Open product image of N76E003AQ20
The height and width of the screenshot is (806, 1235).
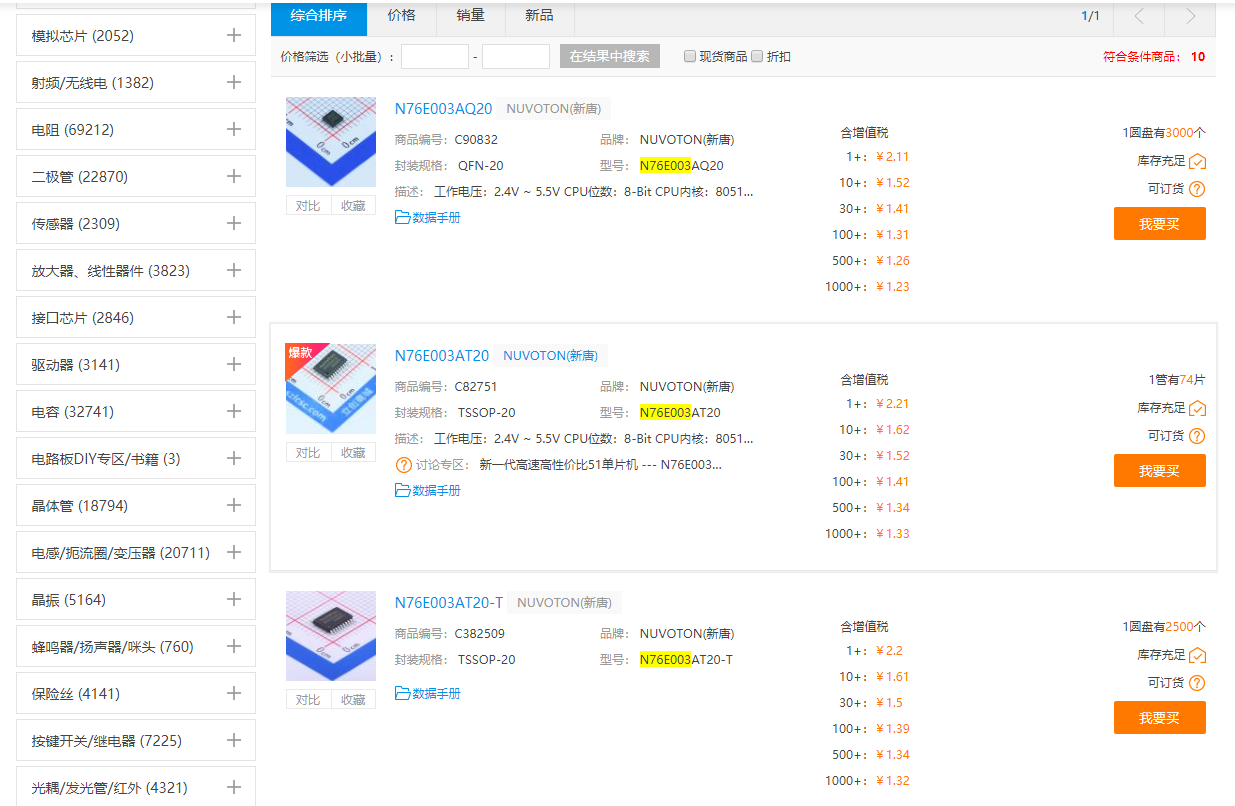331,142
